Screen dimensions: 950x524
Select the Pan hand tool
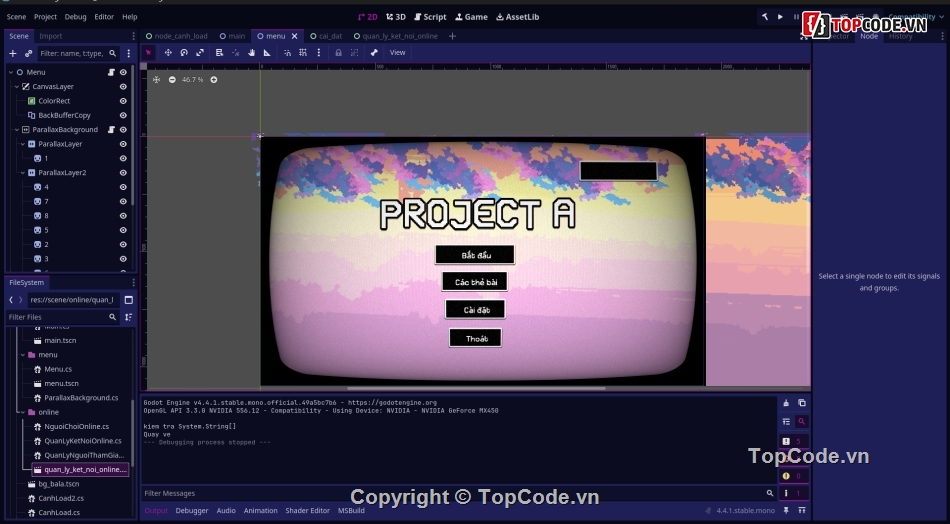tap(251, 53)
